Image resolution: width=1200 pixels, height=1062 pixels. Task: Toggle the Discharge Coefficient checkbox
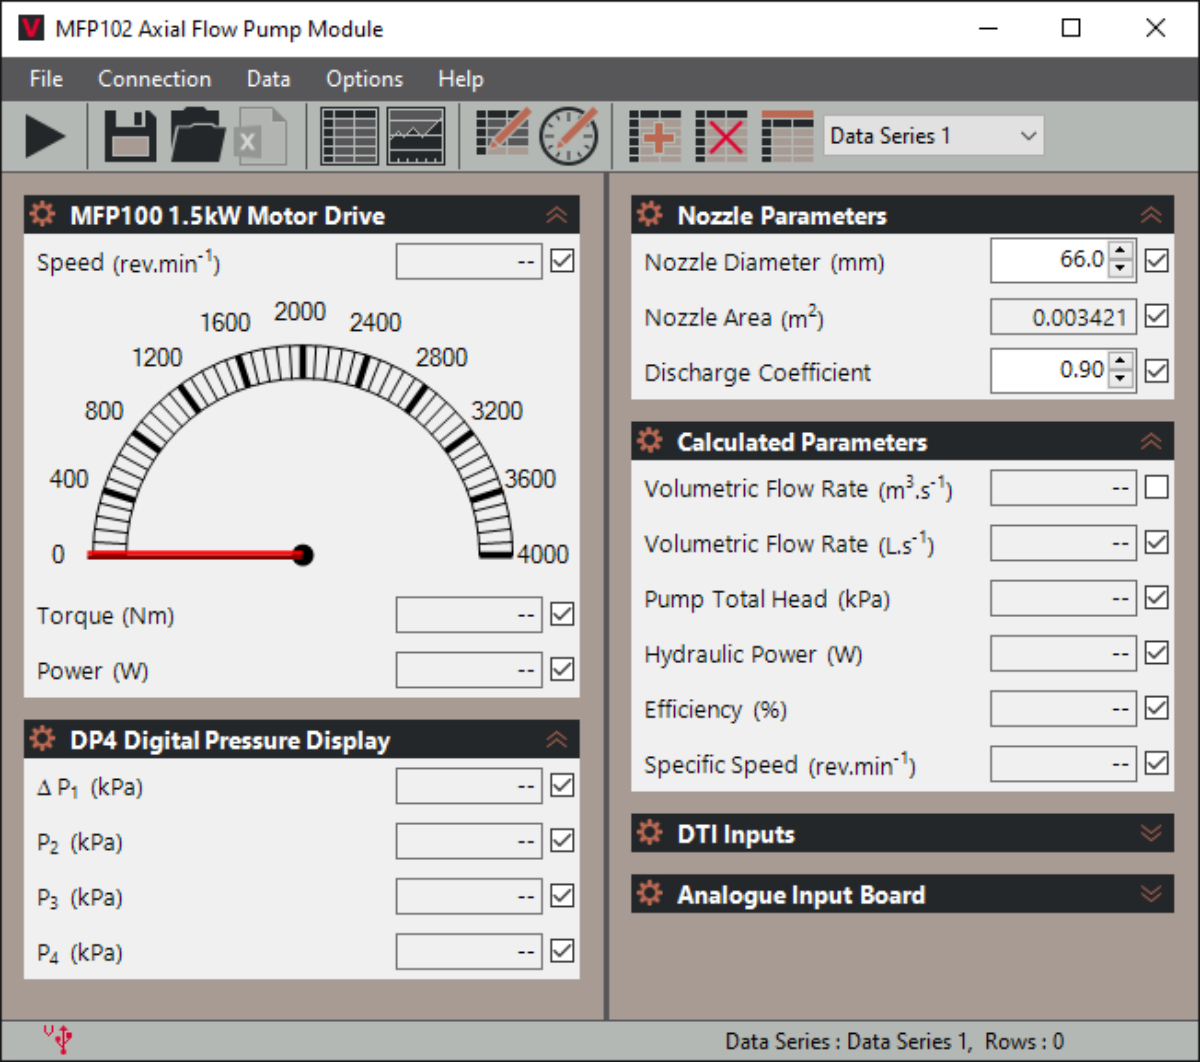coord(1157,371)
